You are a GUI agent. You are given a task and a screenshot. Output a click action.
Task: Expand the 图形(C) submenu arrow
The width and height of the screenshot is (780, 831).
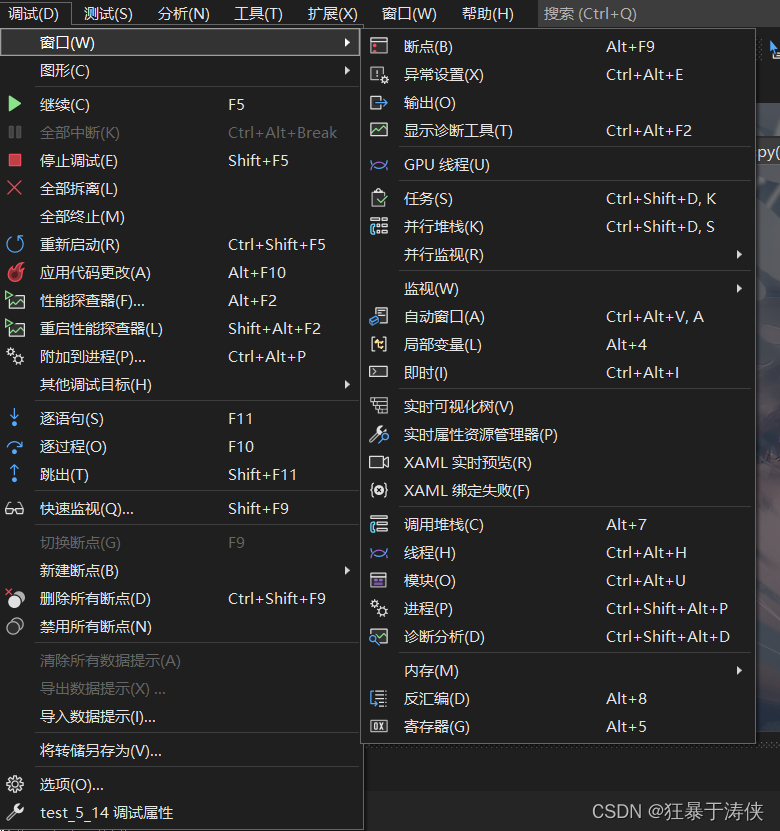point(347,70)
